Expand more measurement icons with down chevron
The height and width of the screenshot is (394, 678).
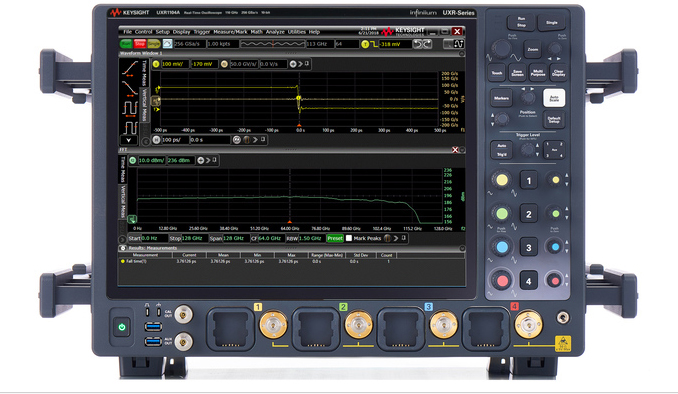pyautogui.click(x=129, y=140)
